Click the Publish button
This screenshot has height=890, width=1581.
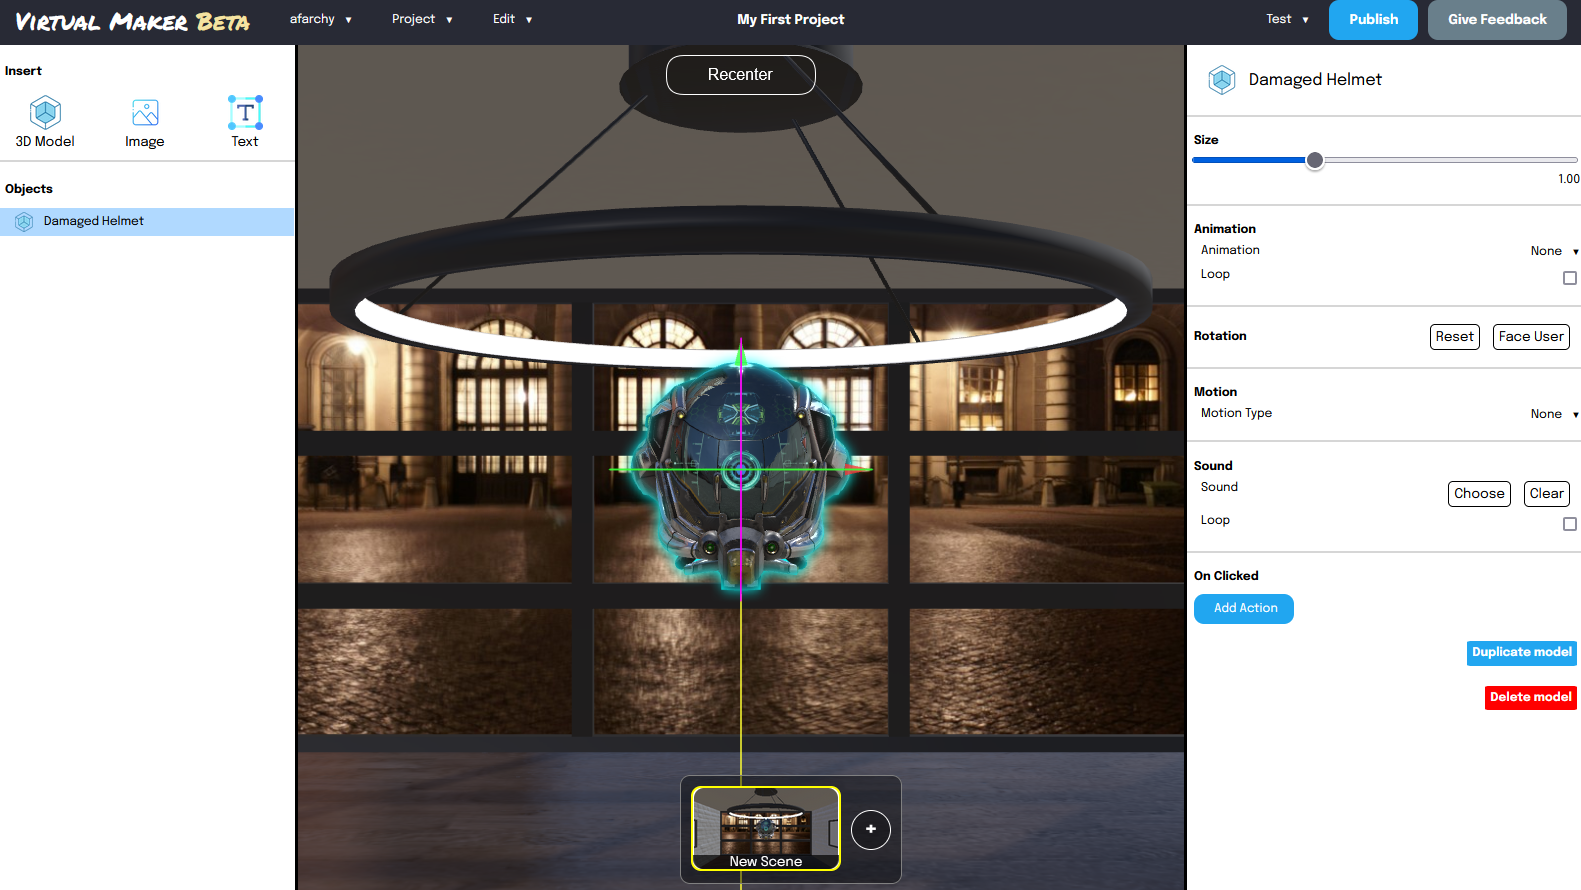pyautogui.click(x=1373, y=20)
